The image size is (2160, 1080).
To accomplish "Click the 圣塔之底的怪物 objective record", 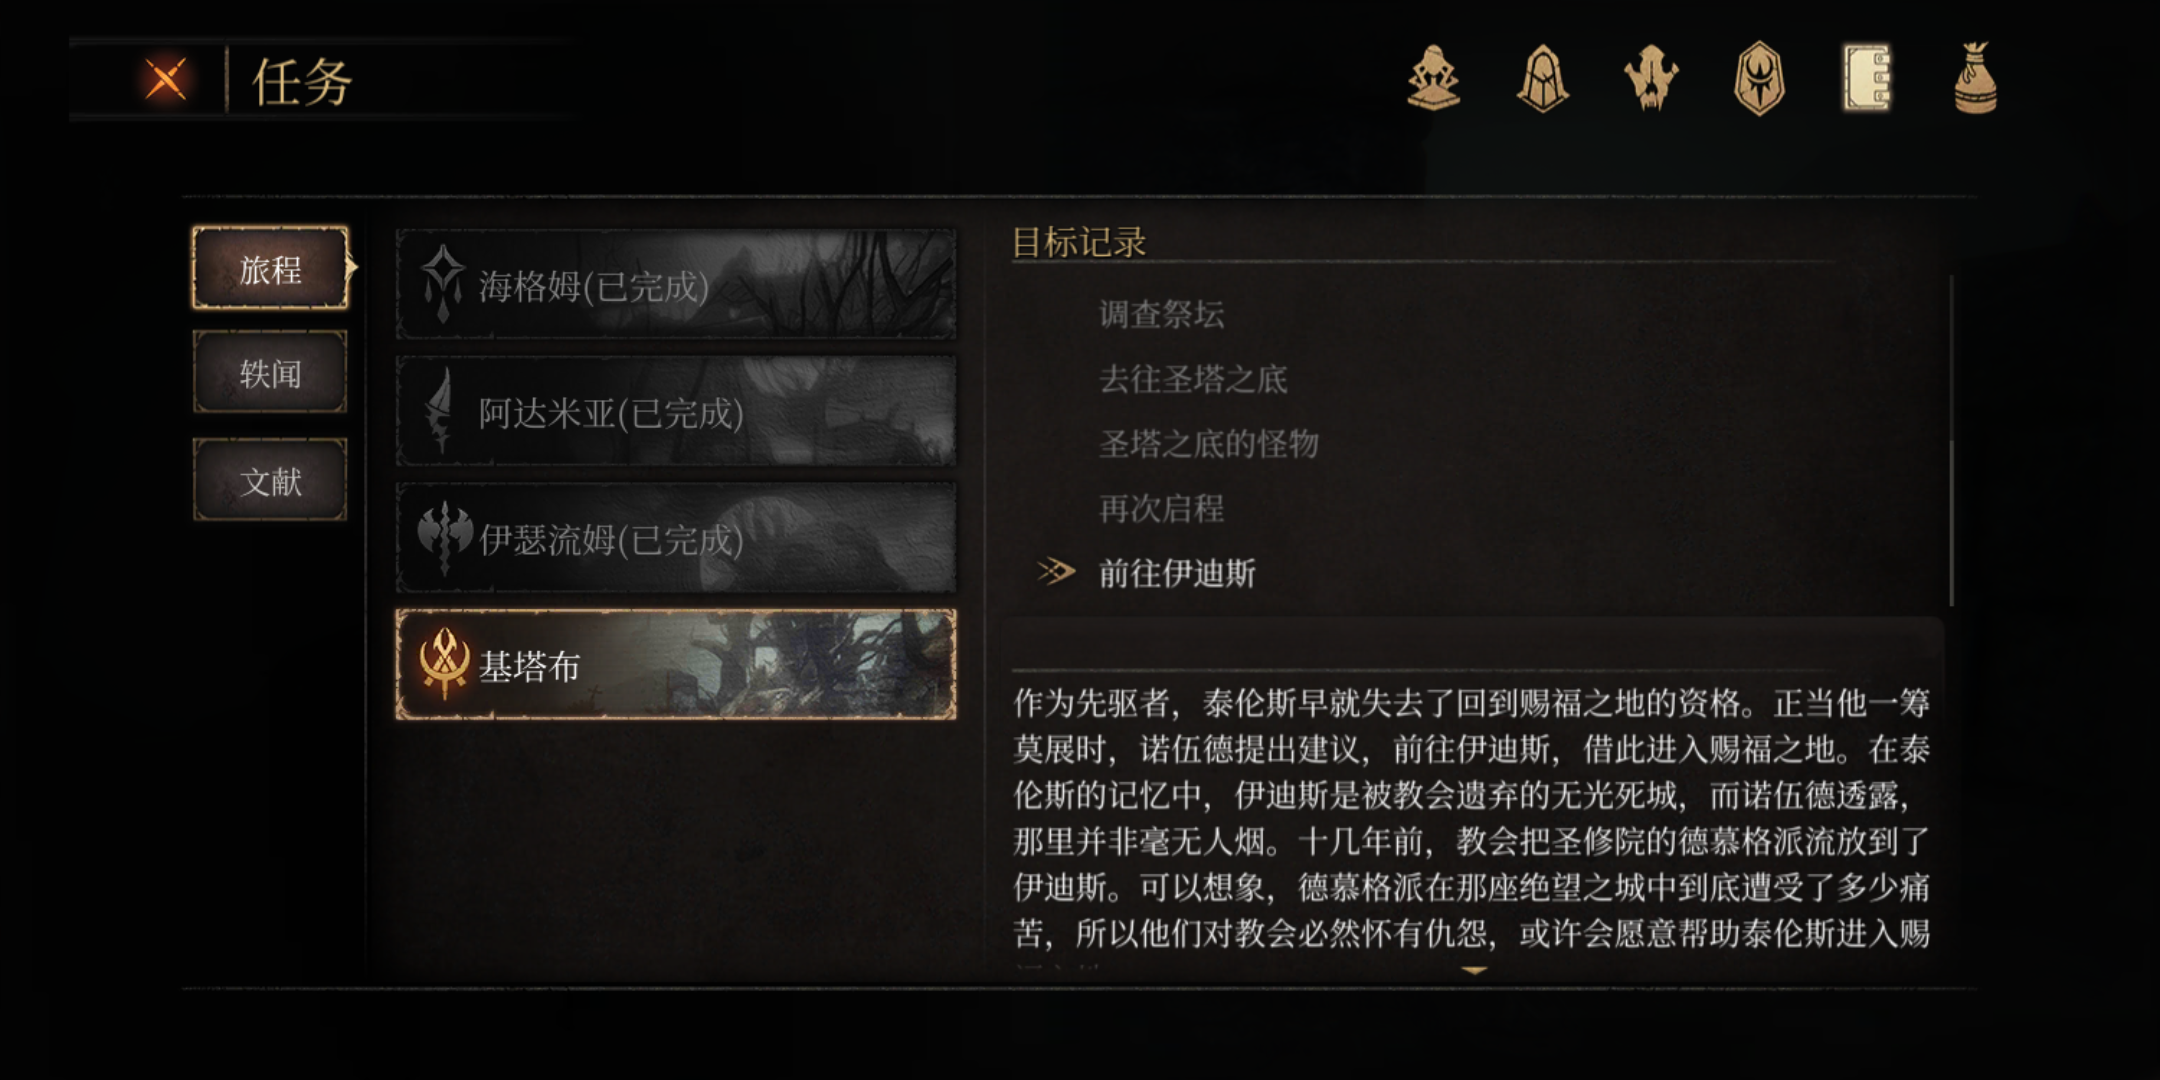I will pyautogui.click(x=1209, y=443).
